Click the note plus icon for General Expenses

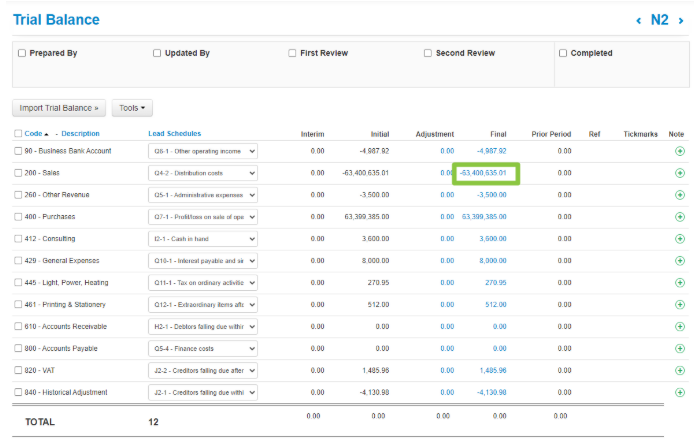(680, 261)
